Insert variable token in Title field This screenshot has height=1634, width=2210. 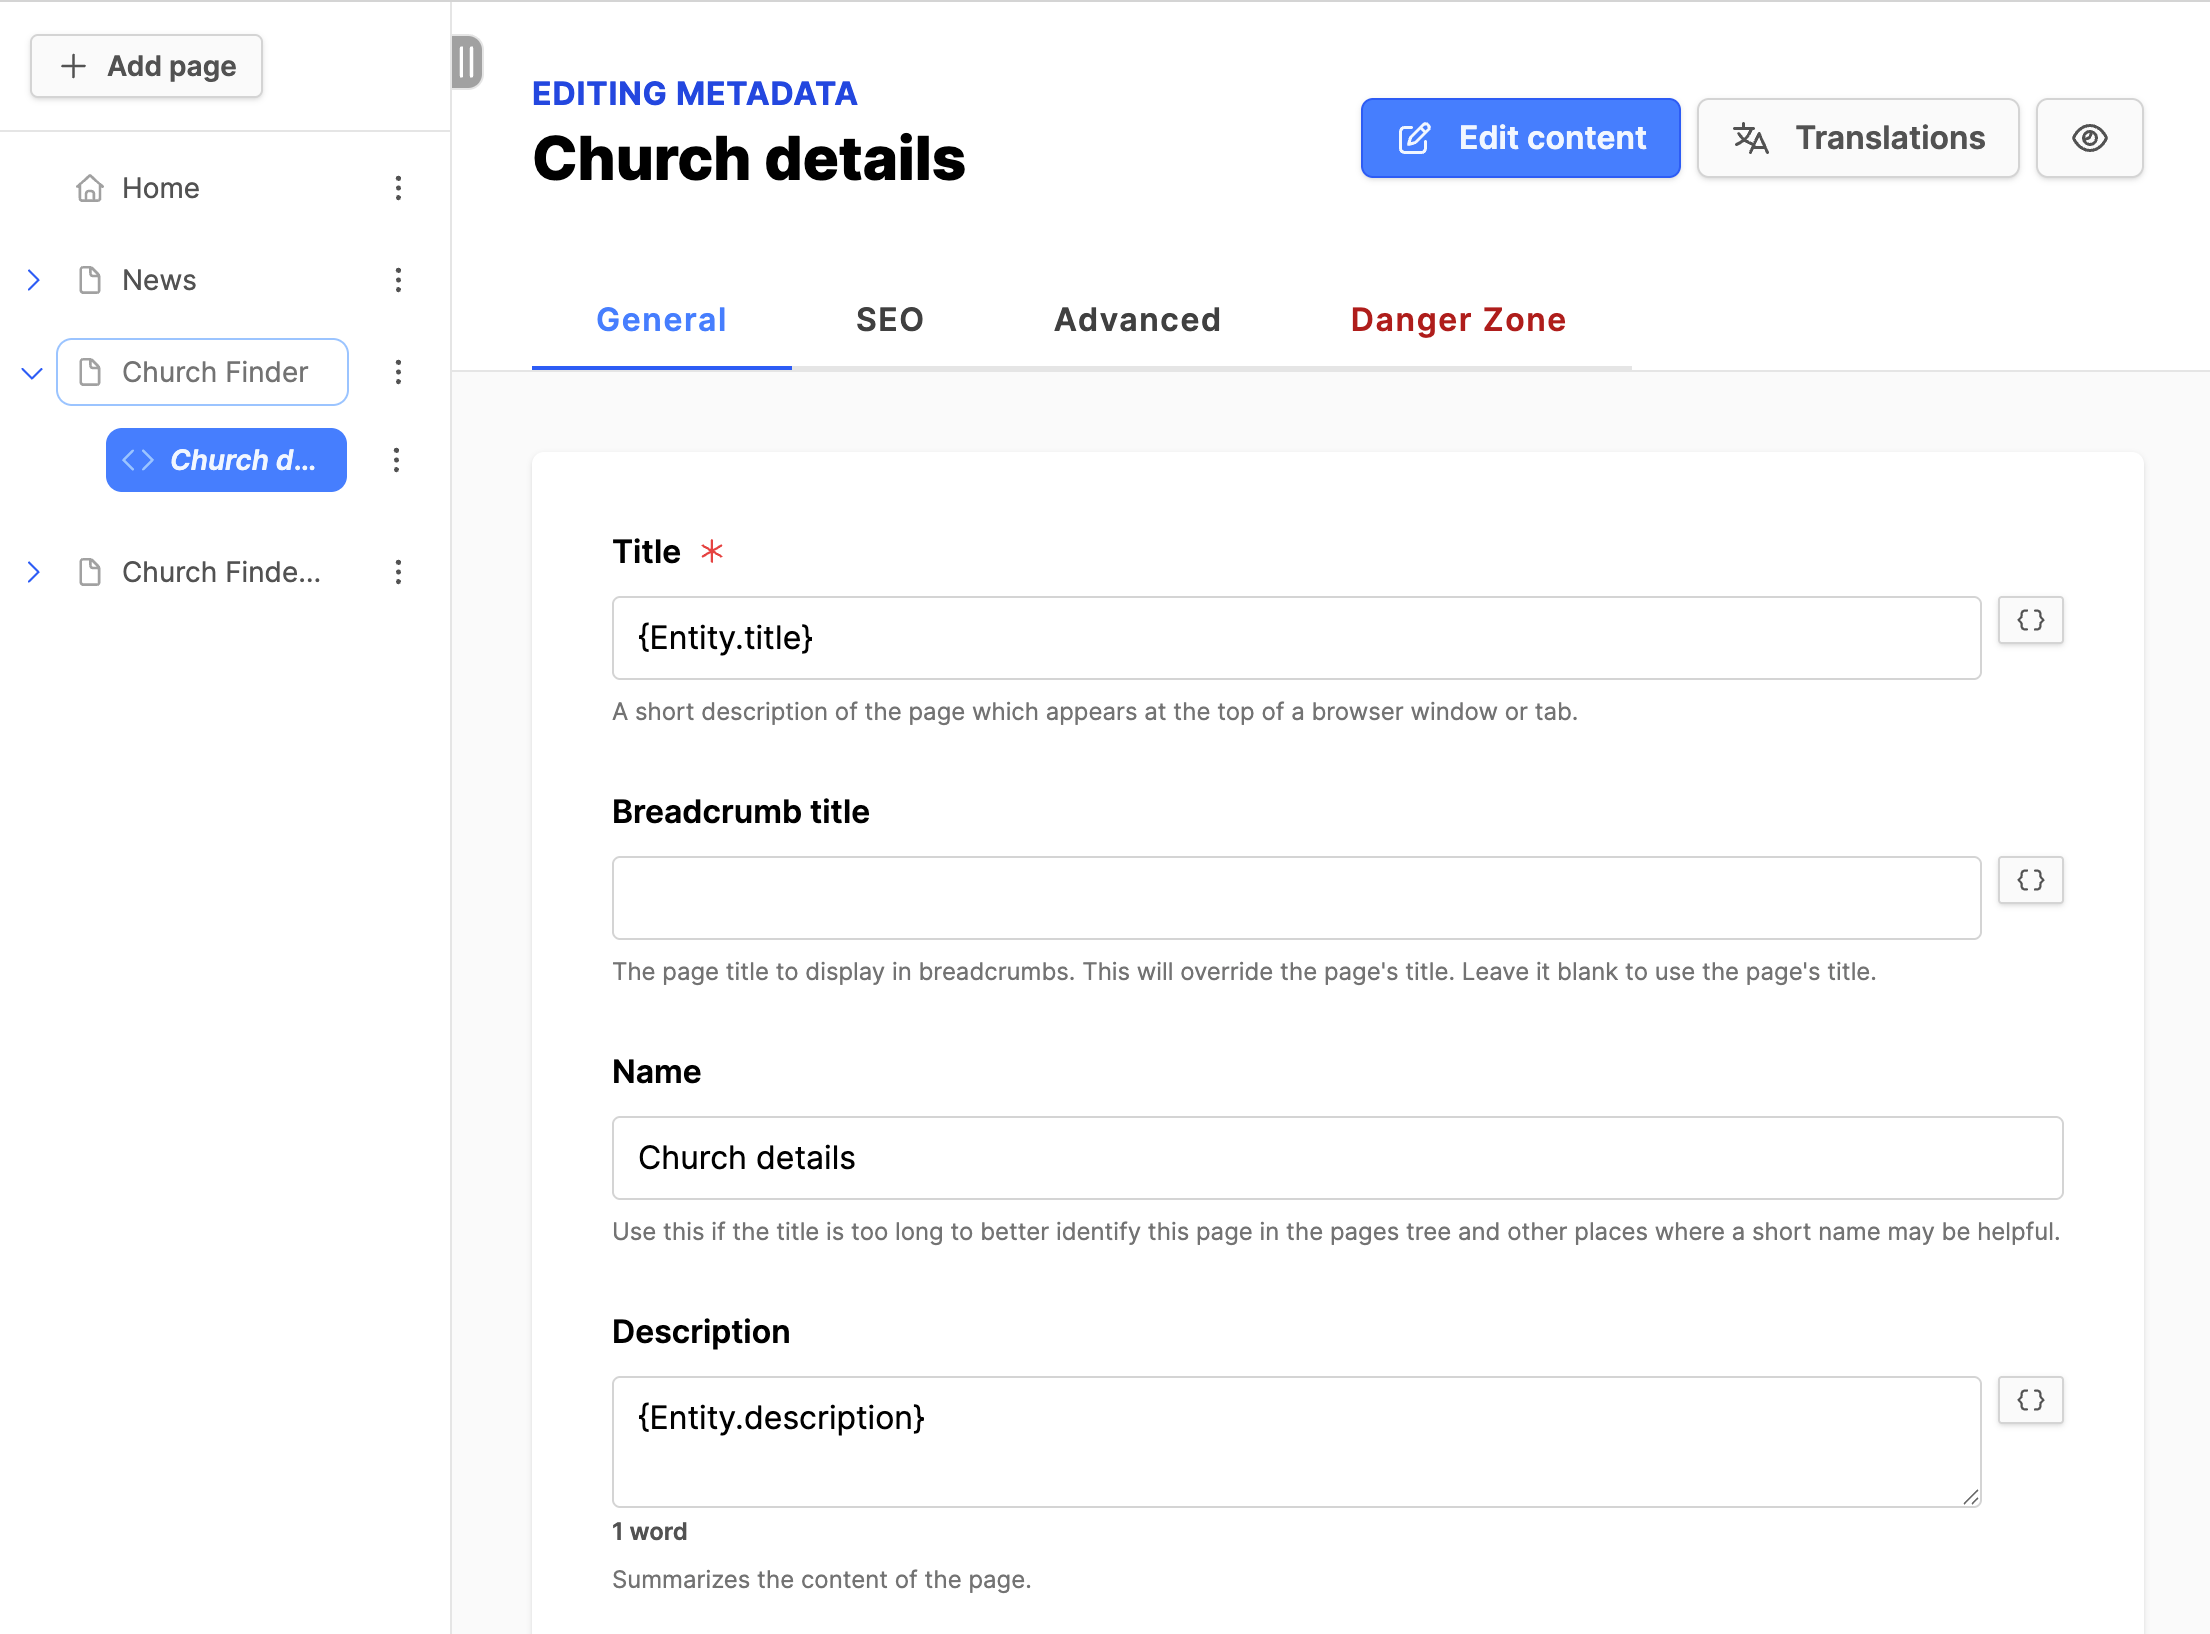[2030, 620]
